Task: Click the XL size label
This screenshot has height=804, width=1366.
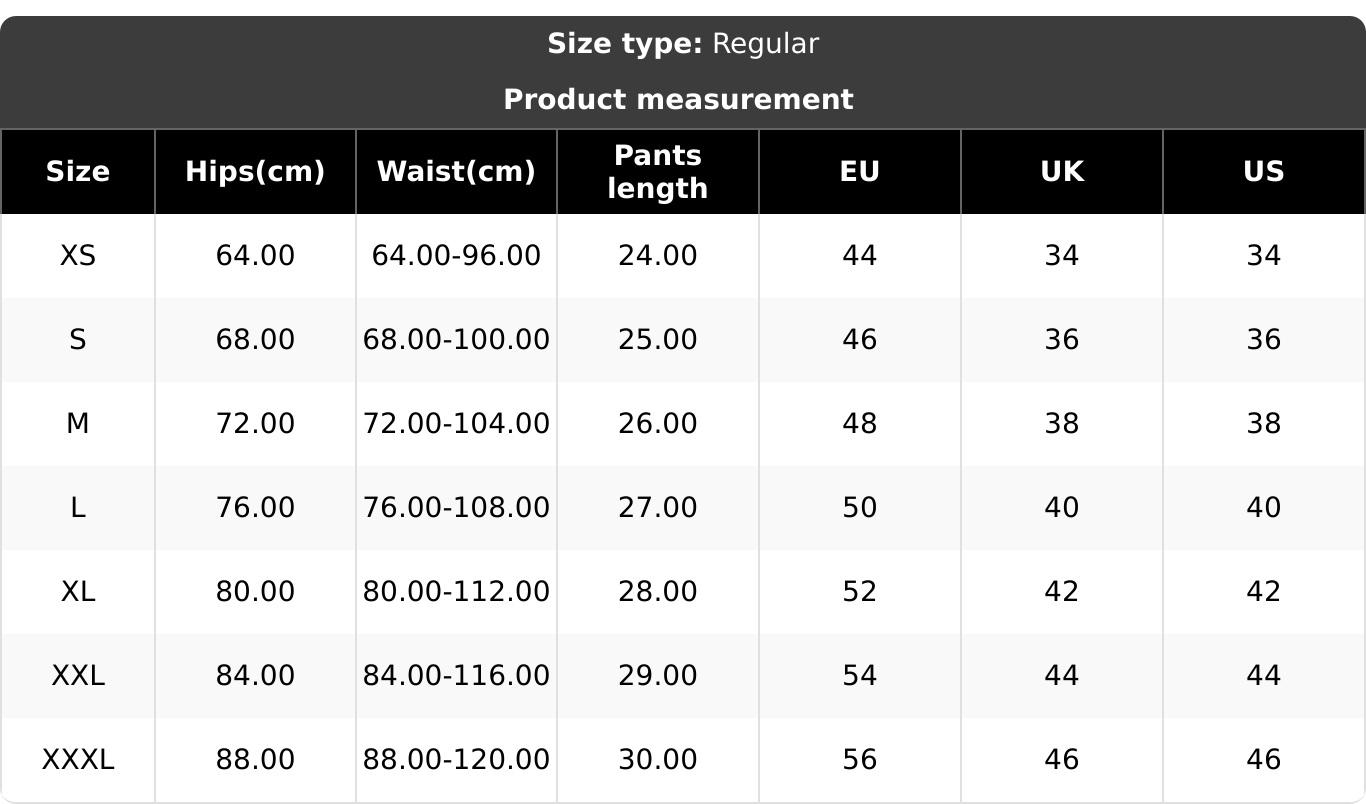Action: pos(78,592)
